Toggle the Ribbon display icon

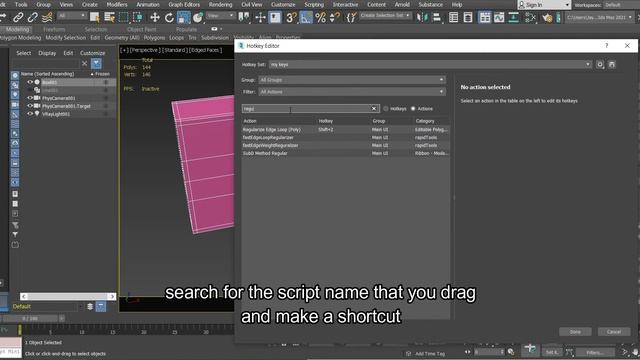484,17
